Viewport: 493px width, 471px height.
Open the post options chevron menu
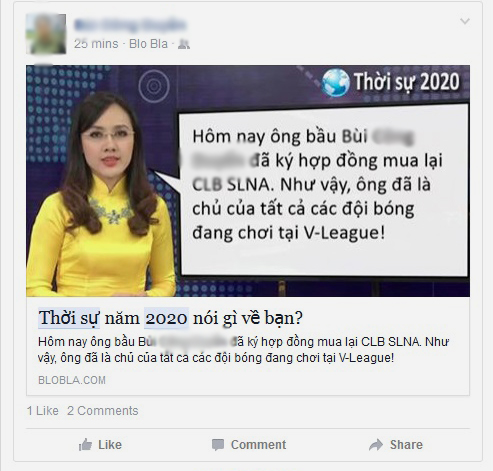tap(465, 21)
